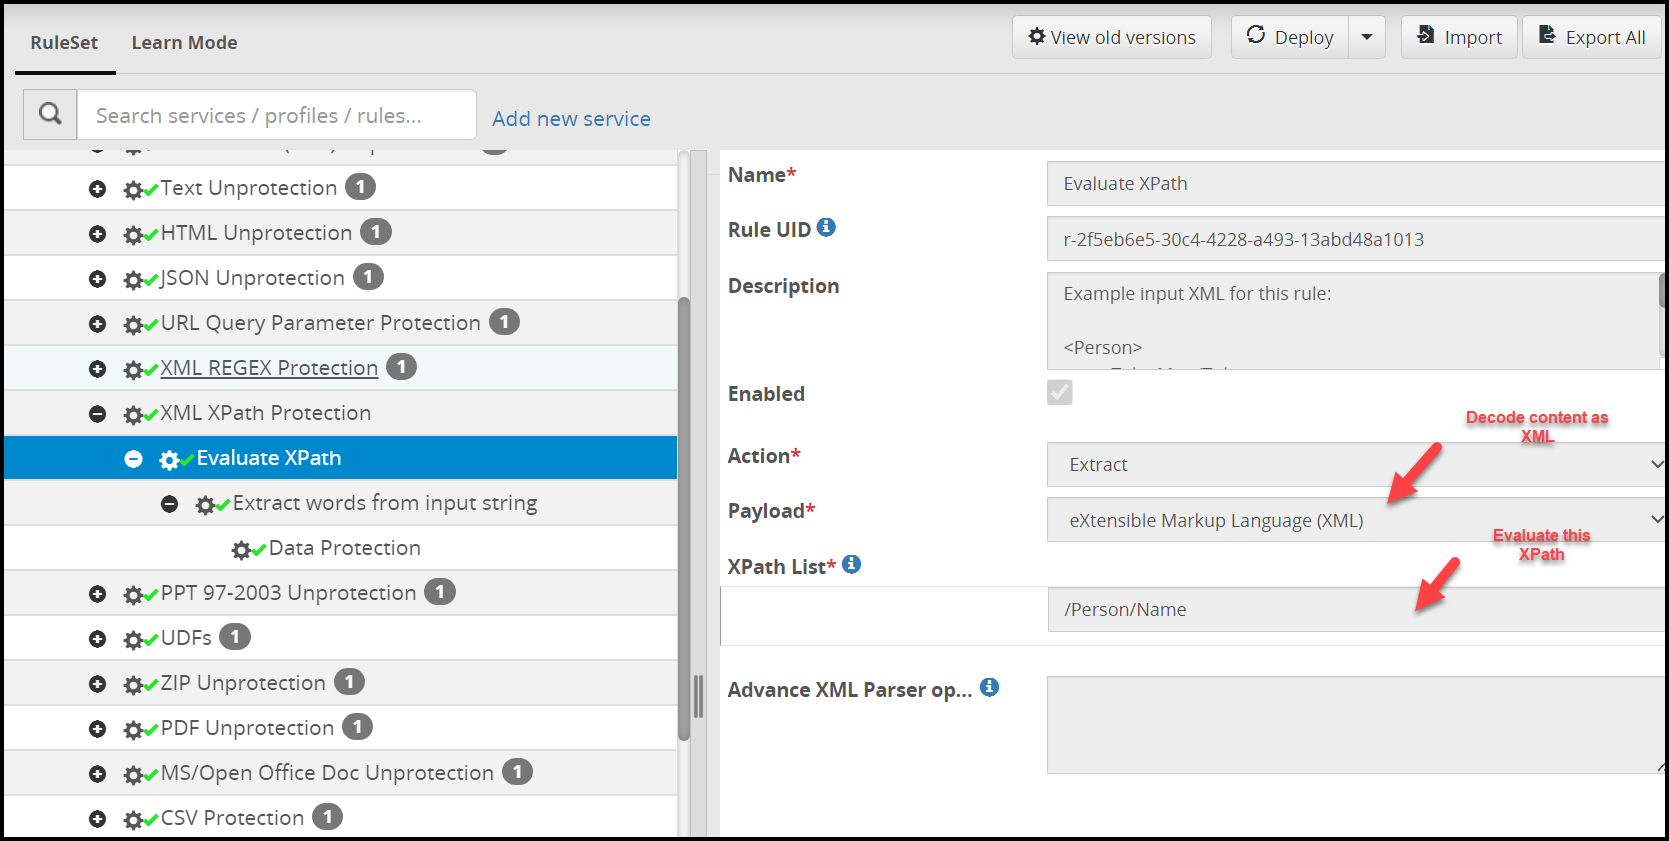Toggle the Enabled checkbox
1669x841 pixels.
[x=1059, y=392]
